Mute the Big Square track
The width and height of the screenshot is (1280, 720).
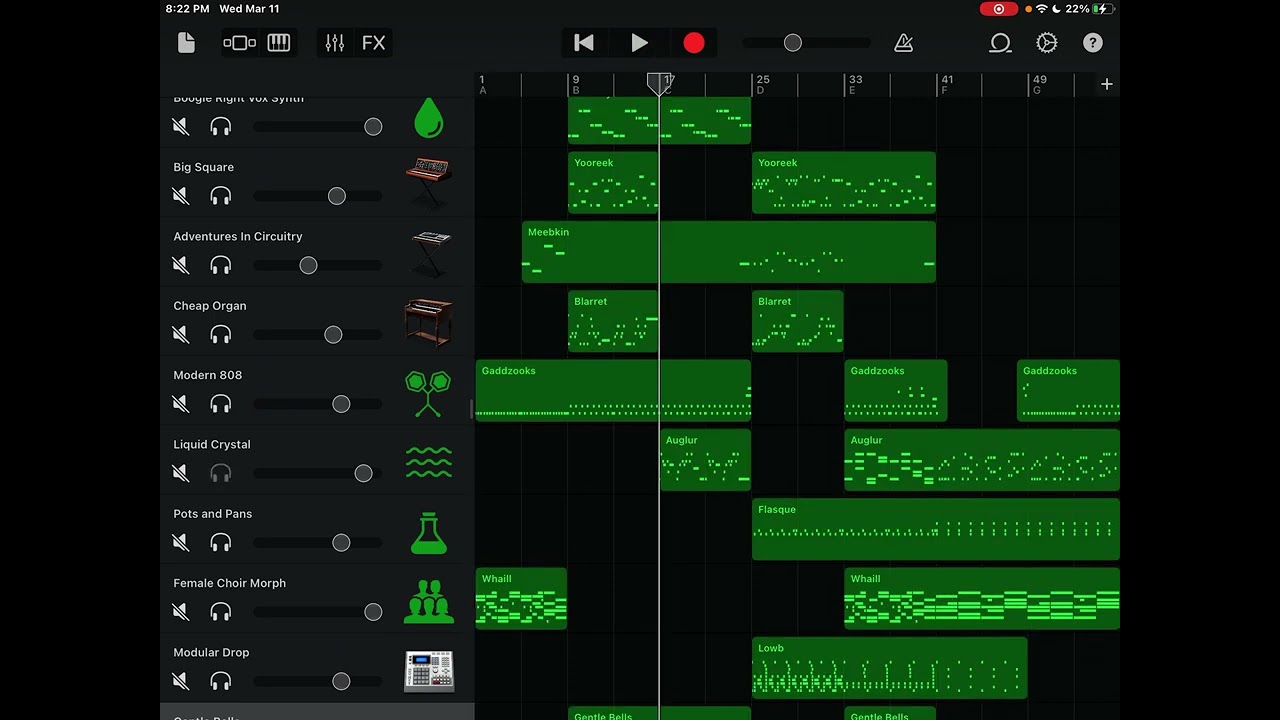click(181, 196)
